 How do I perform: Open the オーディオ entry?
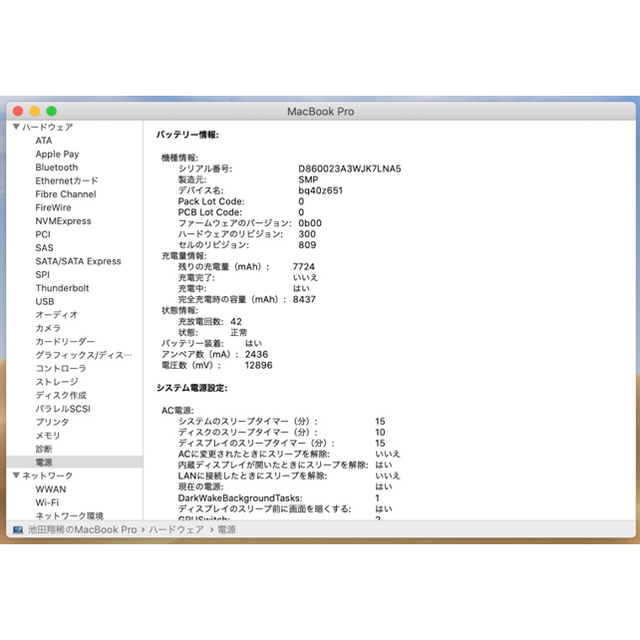(57, 315)
